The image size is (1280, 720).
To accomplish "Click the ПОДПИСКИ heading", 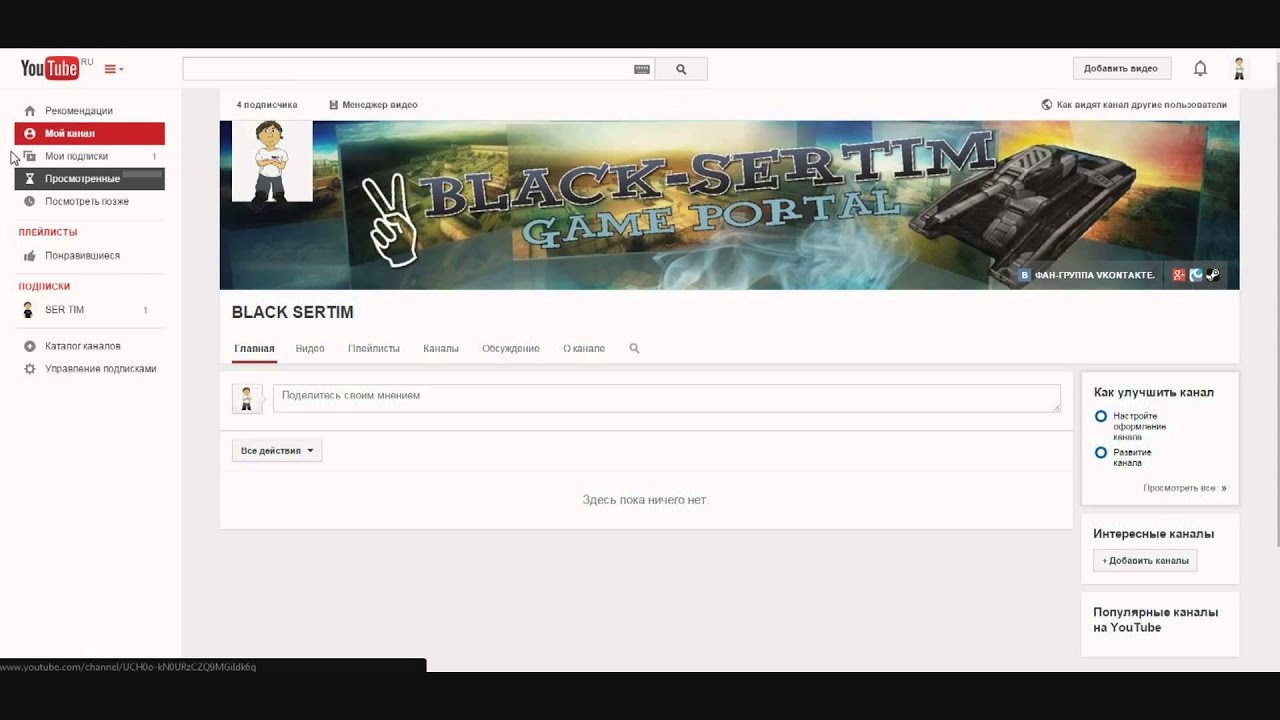I will point(44,286).
